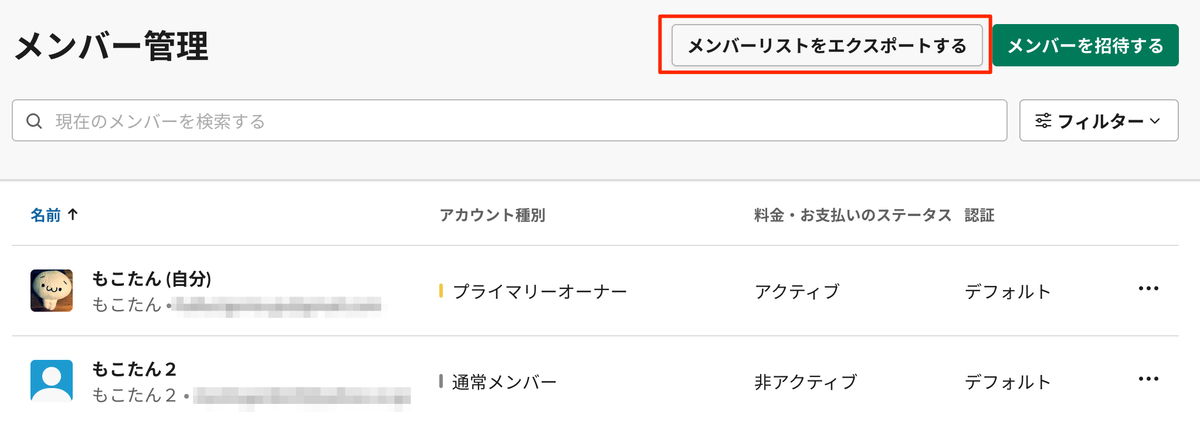Click the search magnifier icon

[33, 121]
